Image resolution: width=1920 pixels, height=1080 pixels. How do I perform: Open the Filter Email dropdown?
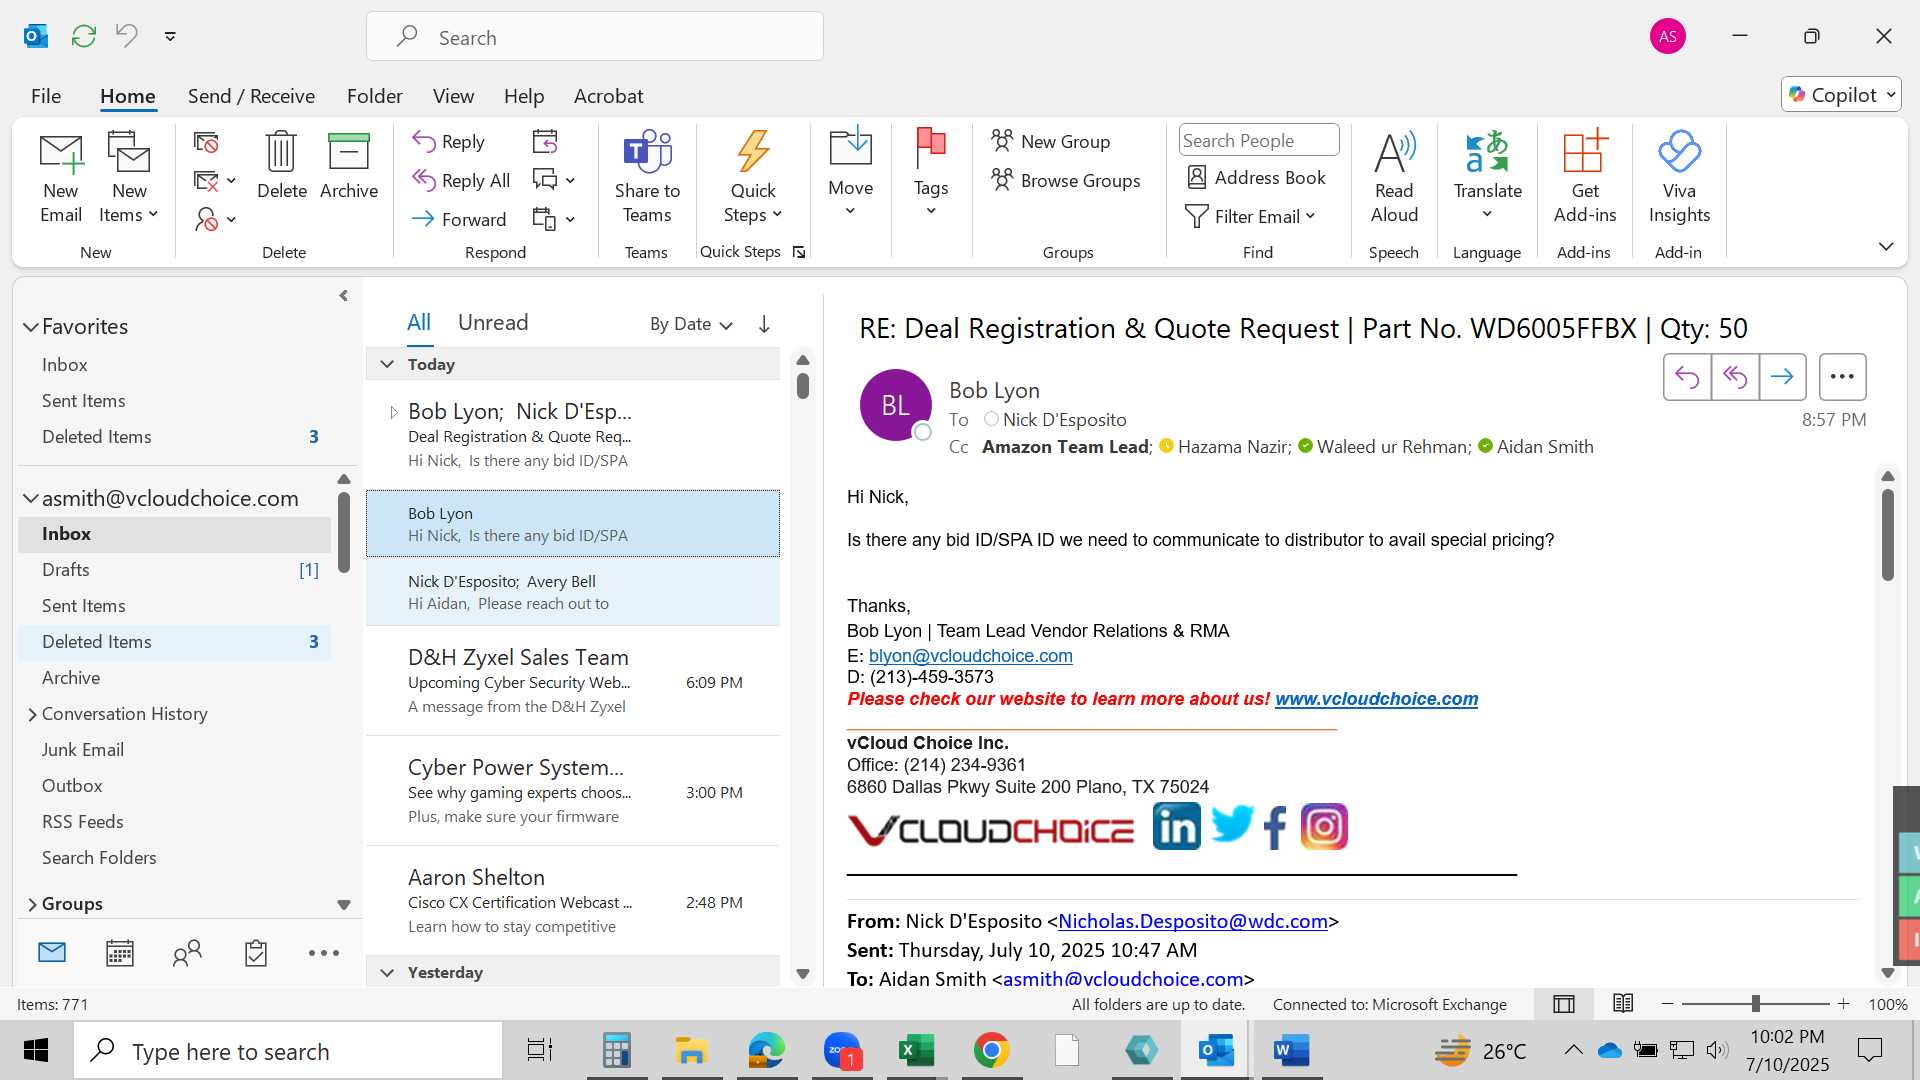point(1250,216)
